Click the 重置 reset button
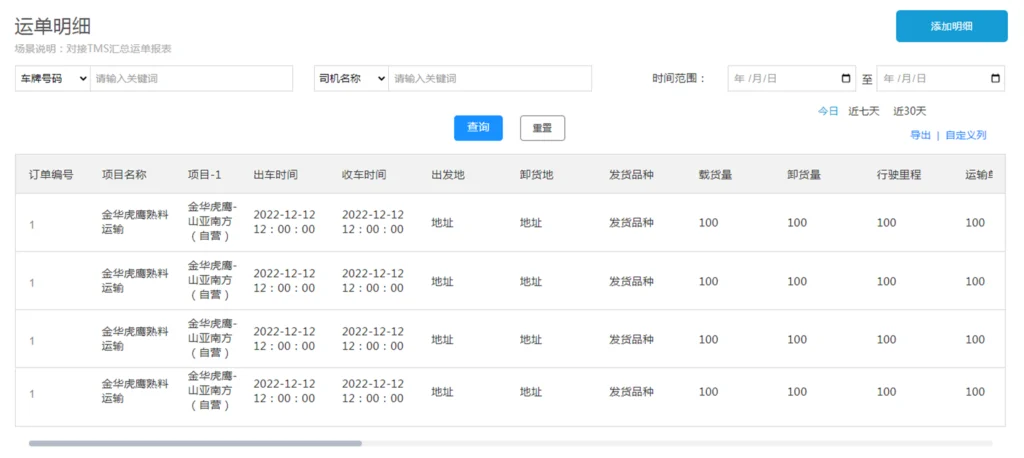 point(542,128)
